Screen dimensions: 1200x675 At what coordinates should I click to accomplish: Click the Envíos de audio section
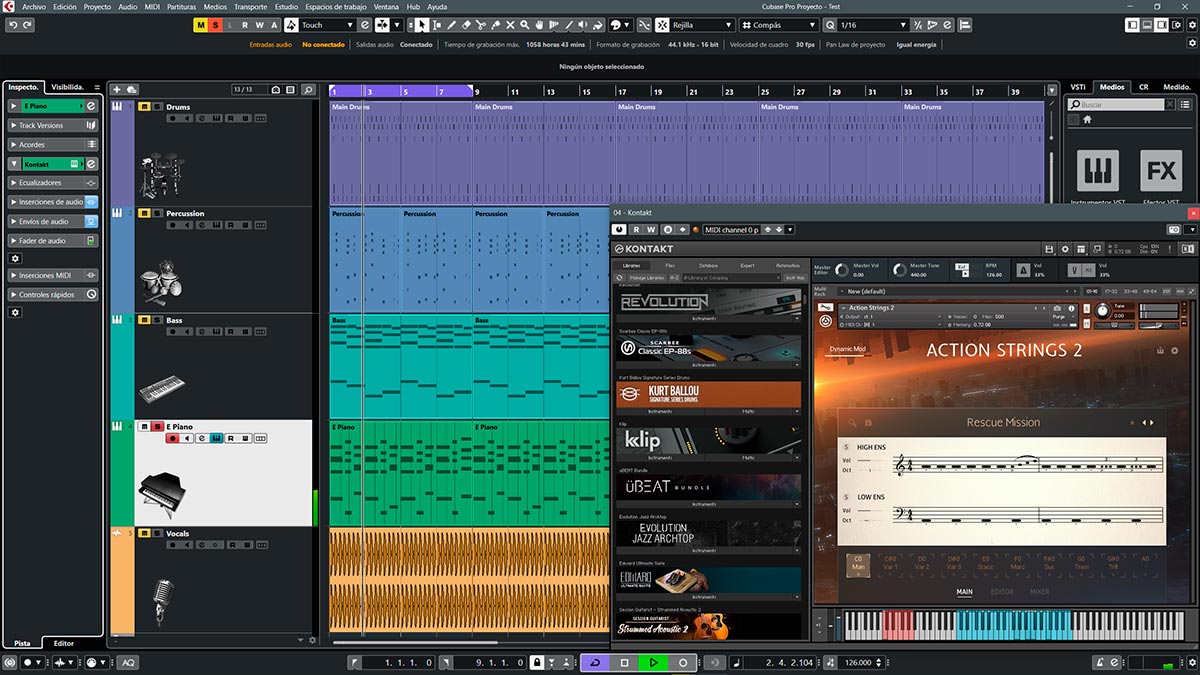(53, 221)
